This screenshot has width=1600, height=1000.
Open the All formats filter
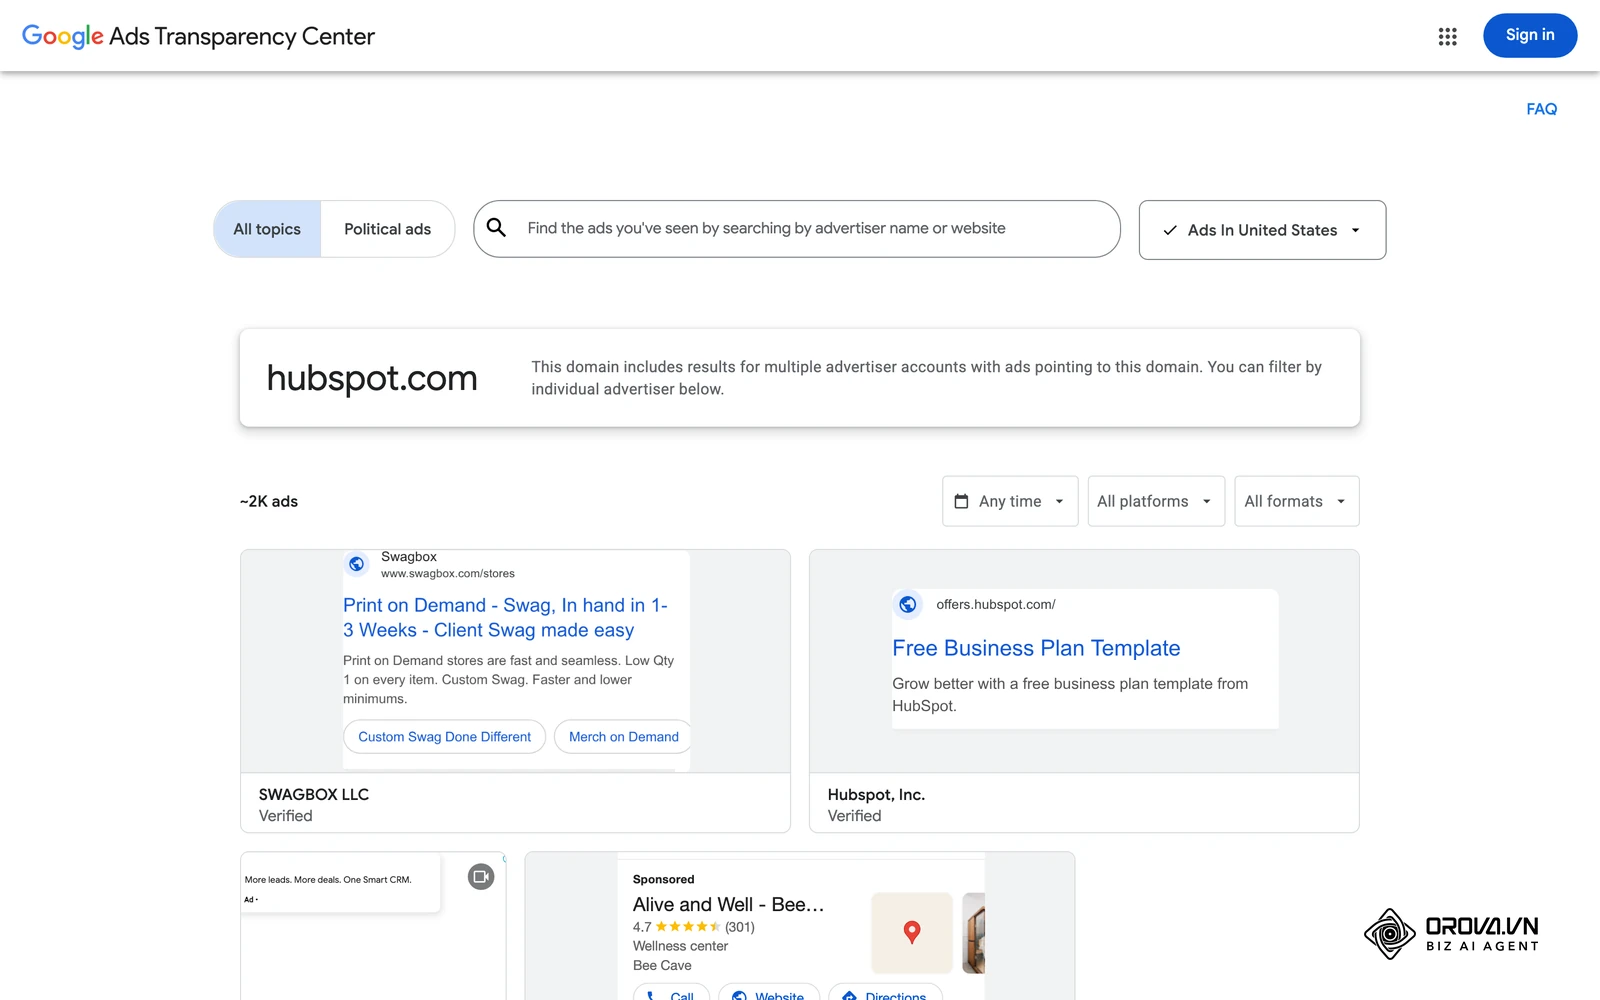click(x=1296, y=501)
